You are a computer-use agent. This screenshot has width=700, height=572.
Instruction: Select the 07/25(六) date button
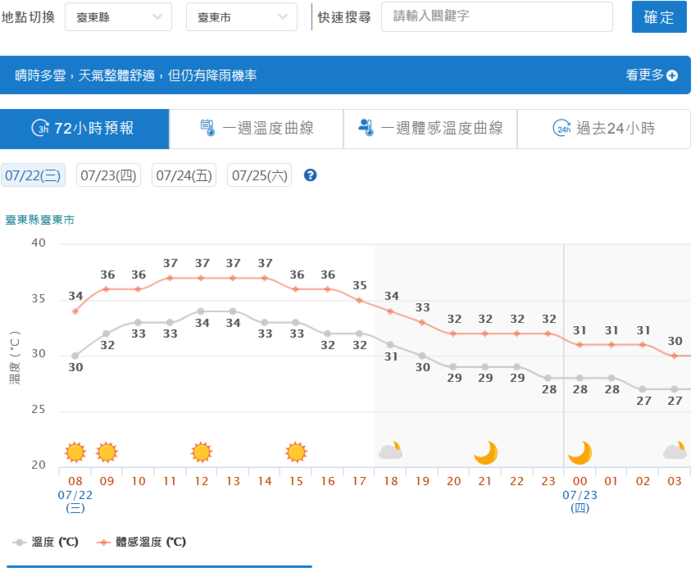coord(259,175)
